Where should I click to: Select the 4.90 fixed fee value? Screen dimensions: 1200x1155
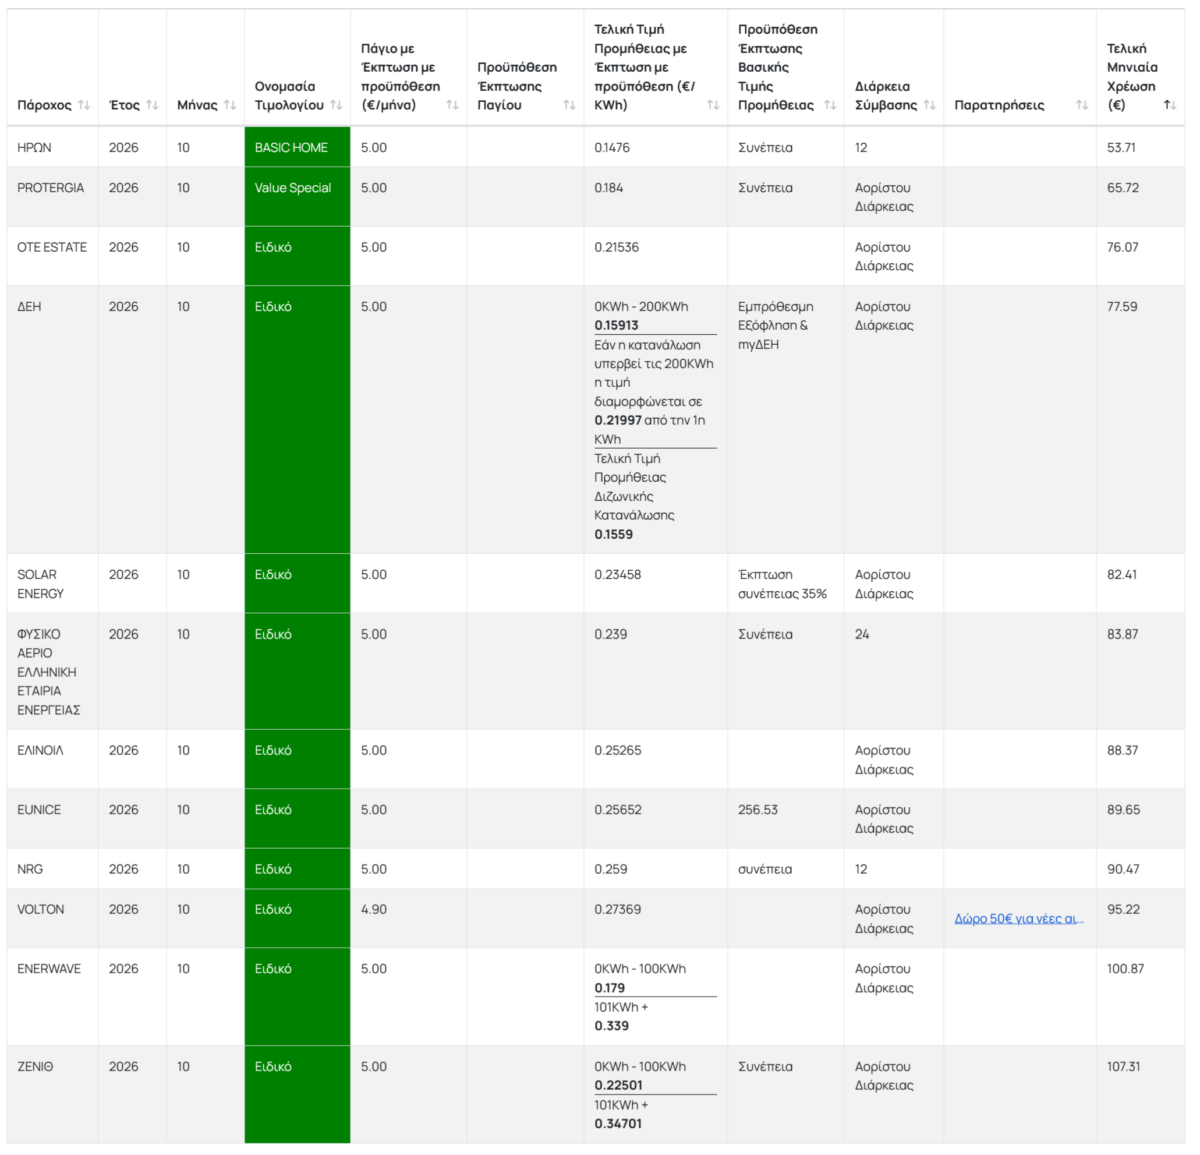[x=374, y=909]
